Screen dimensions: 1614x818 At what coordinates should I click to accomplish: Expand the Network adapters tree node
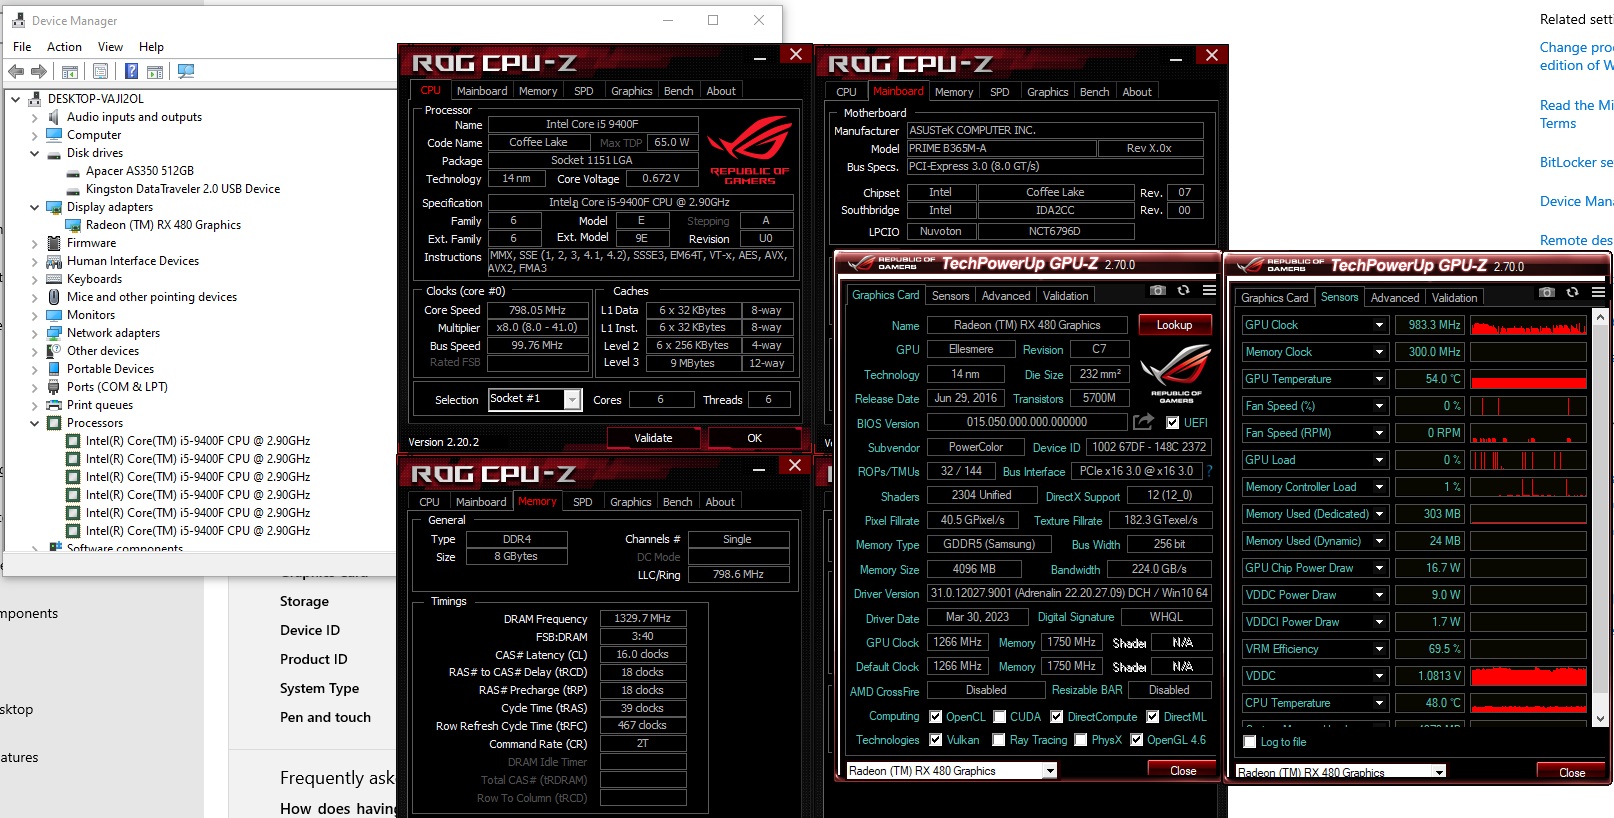click(34, 333)
